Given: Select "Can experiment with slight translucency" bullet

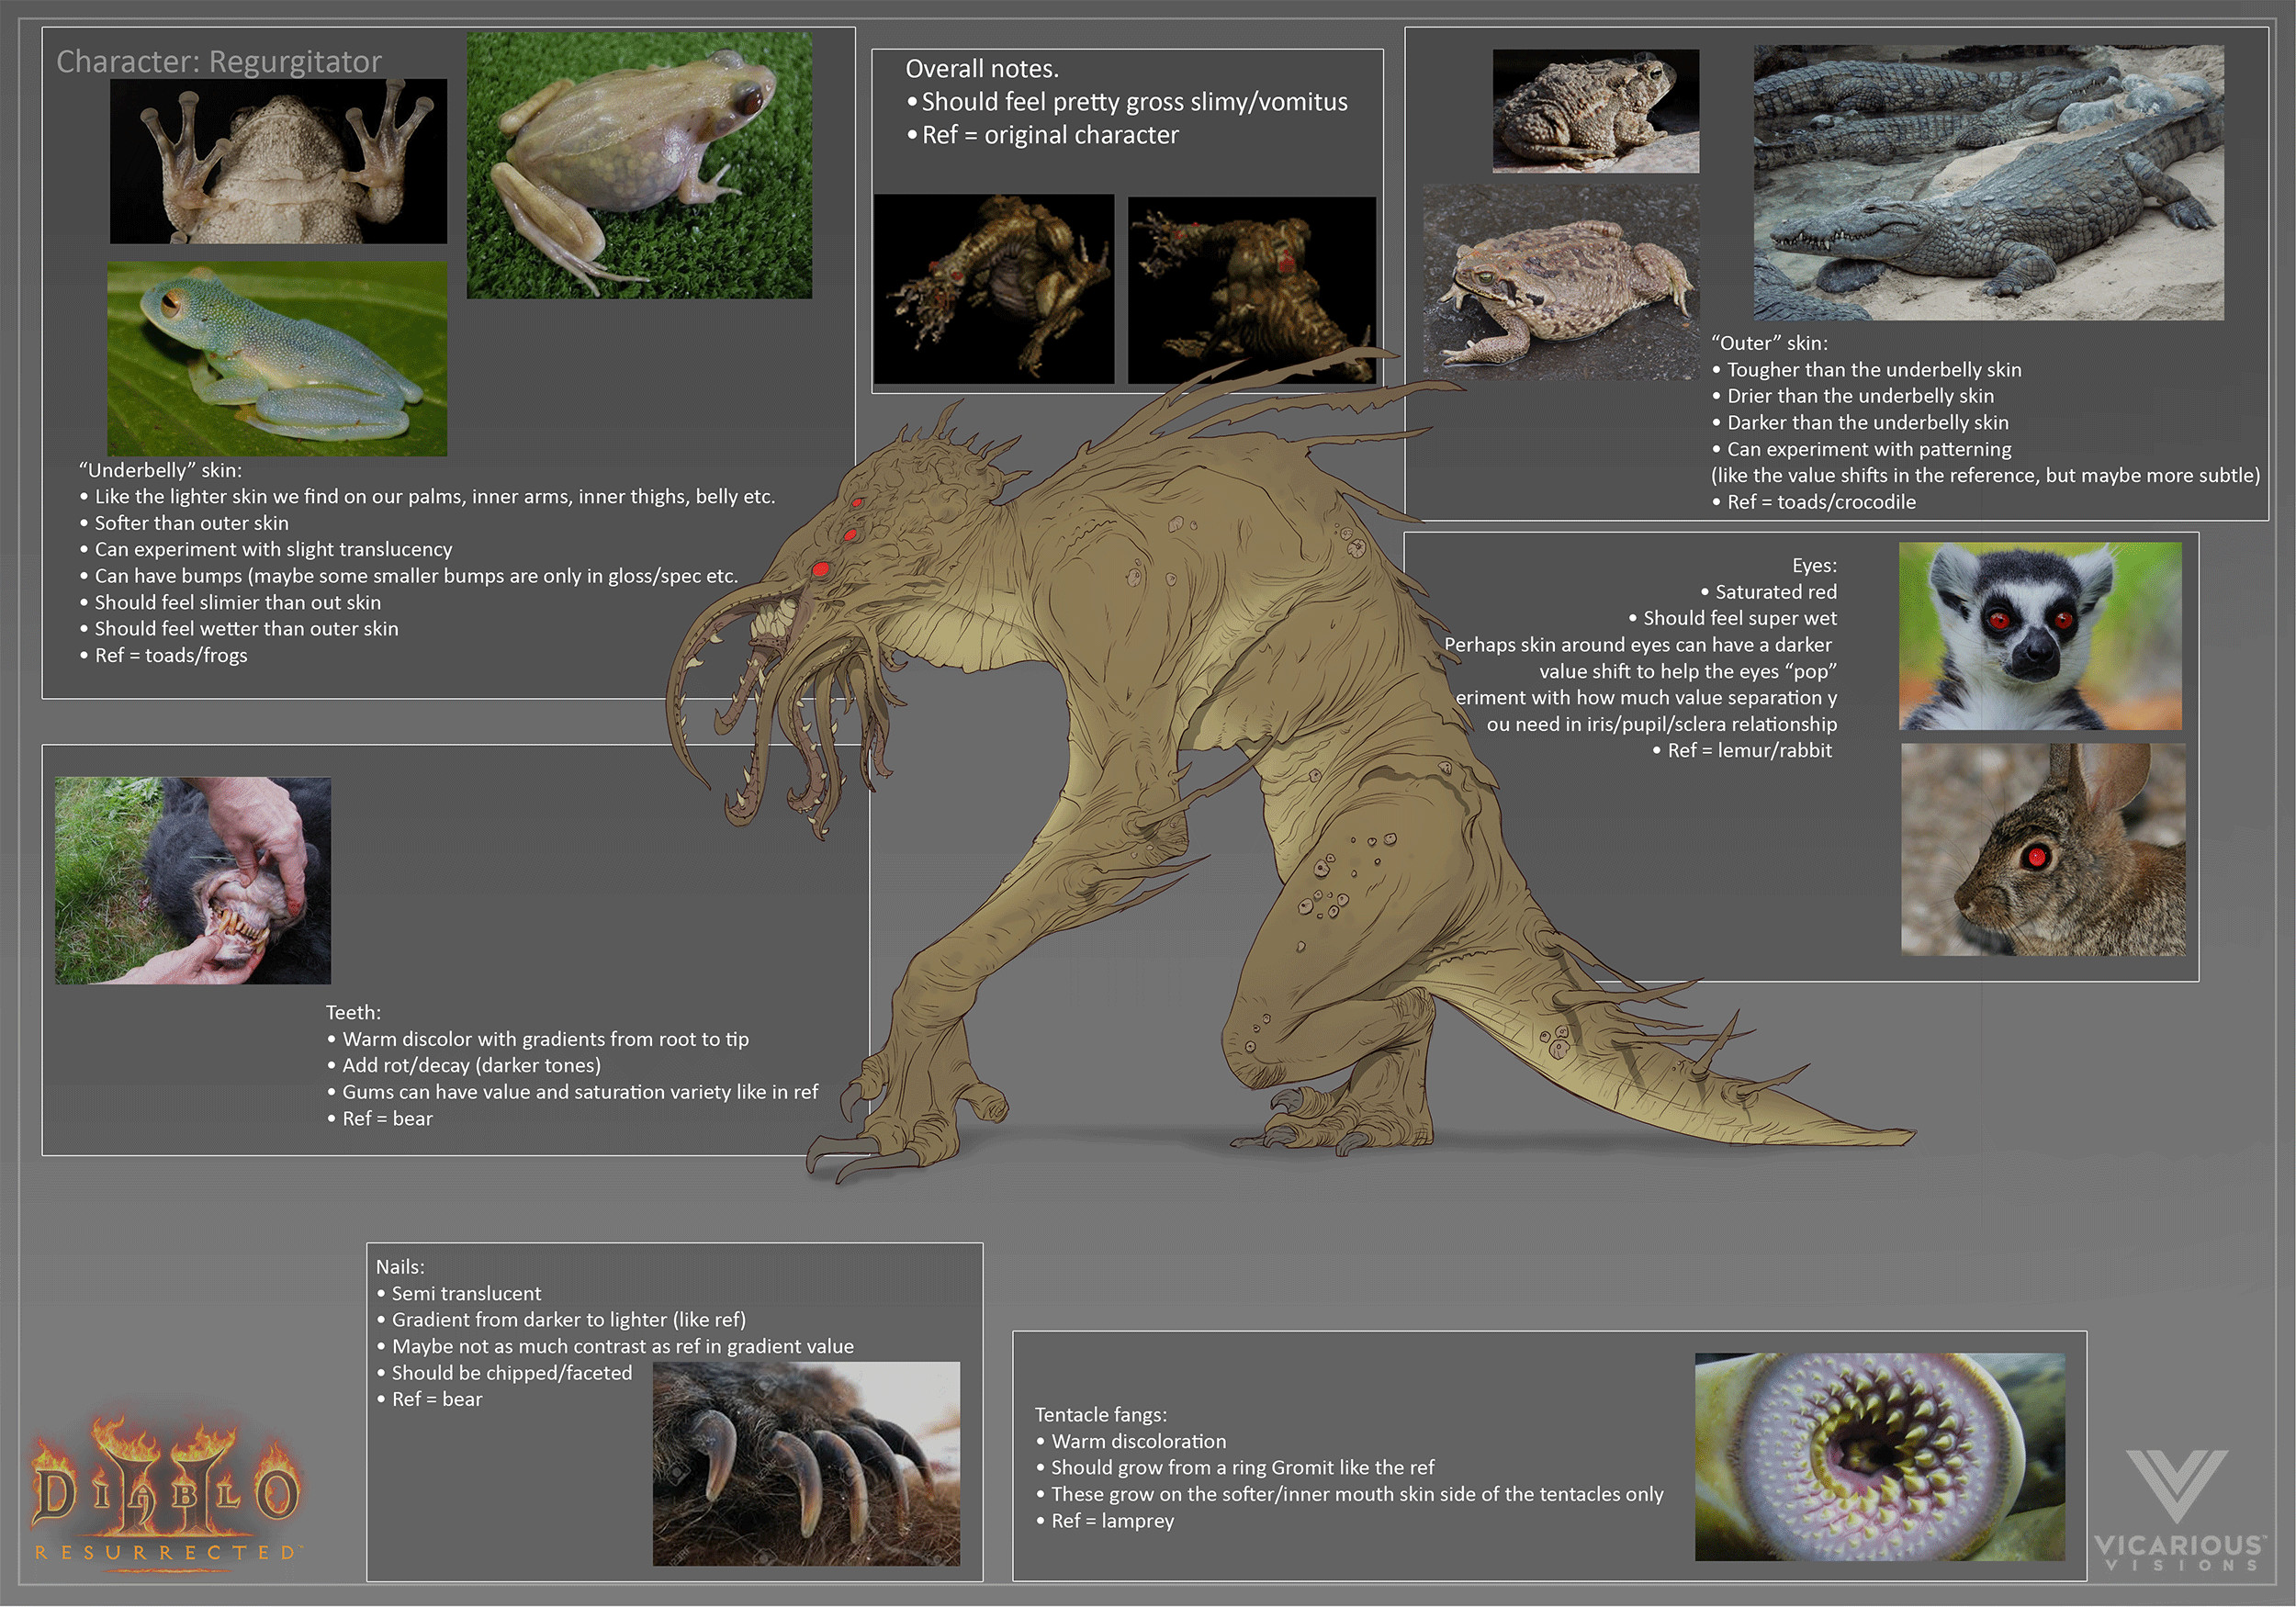Looking at the screenshot, I should [x=266, y=549].
